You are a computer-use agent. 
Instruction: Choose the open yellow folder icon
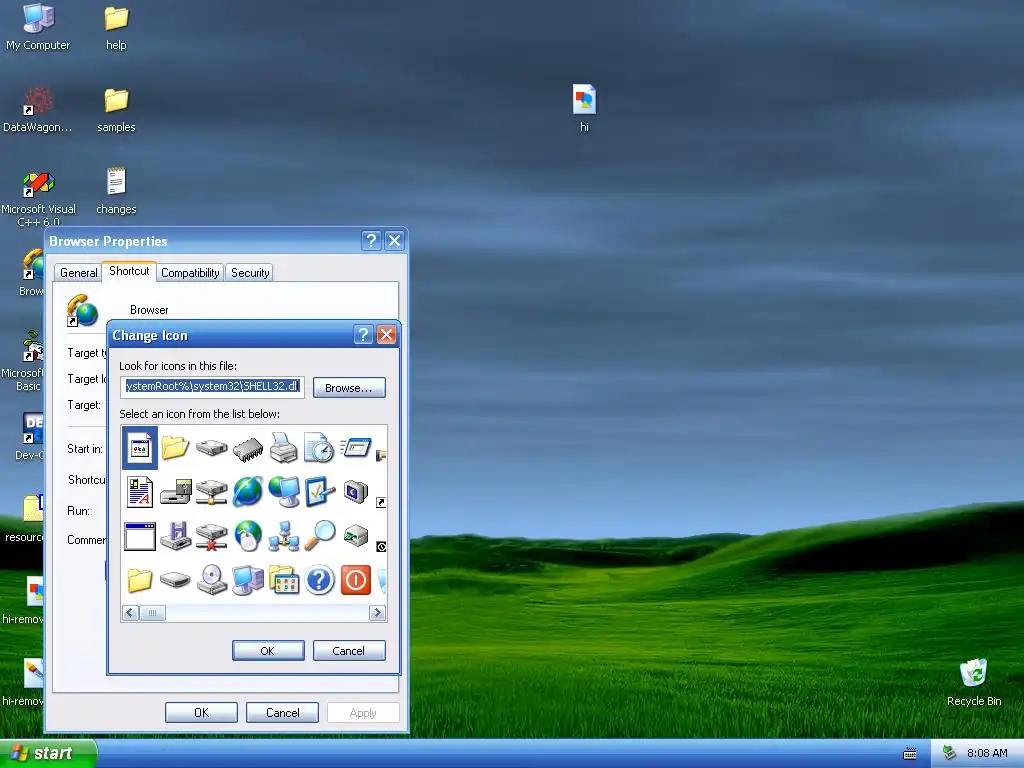(175, 448)
